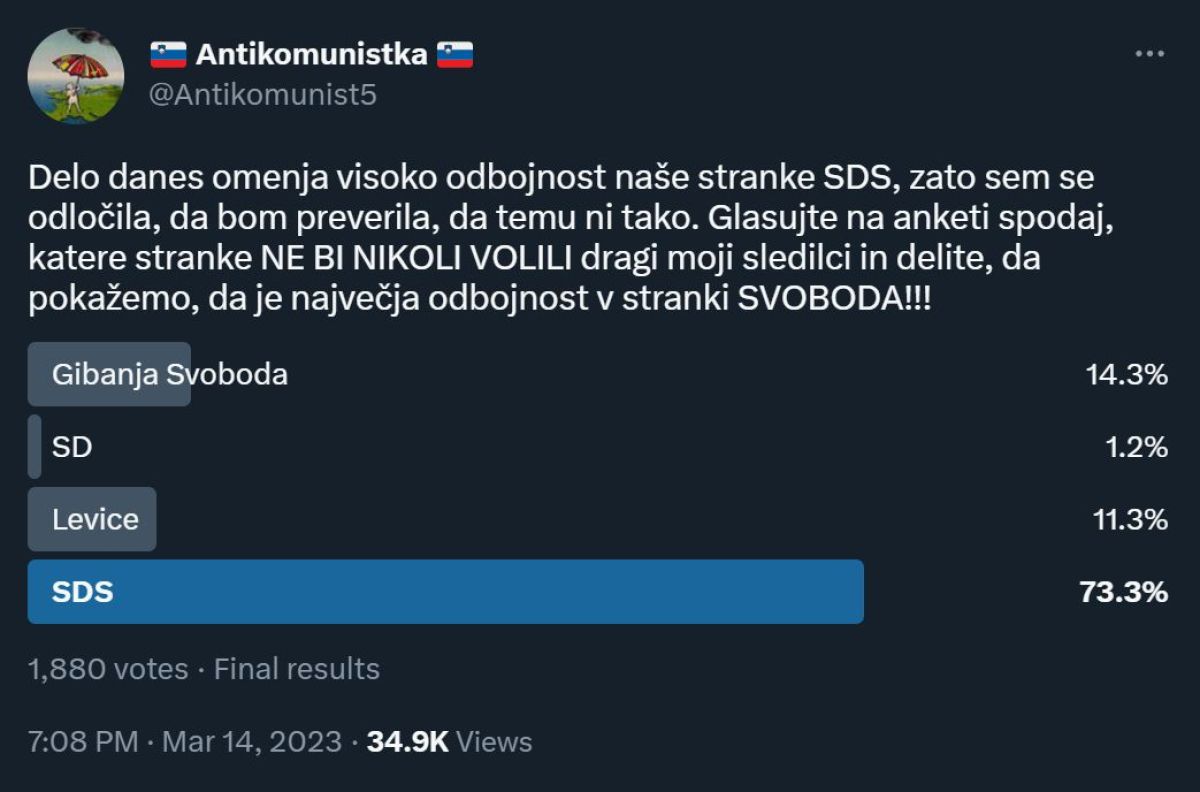Open the 7:08 PM timestamp link
1200x792 pixels.
tap(84, 742)
